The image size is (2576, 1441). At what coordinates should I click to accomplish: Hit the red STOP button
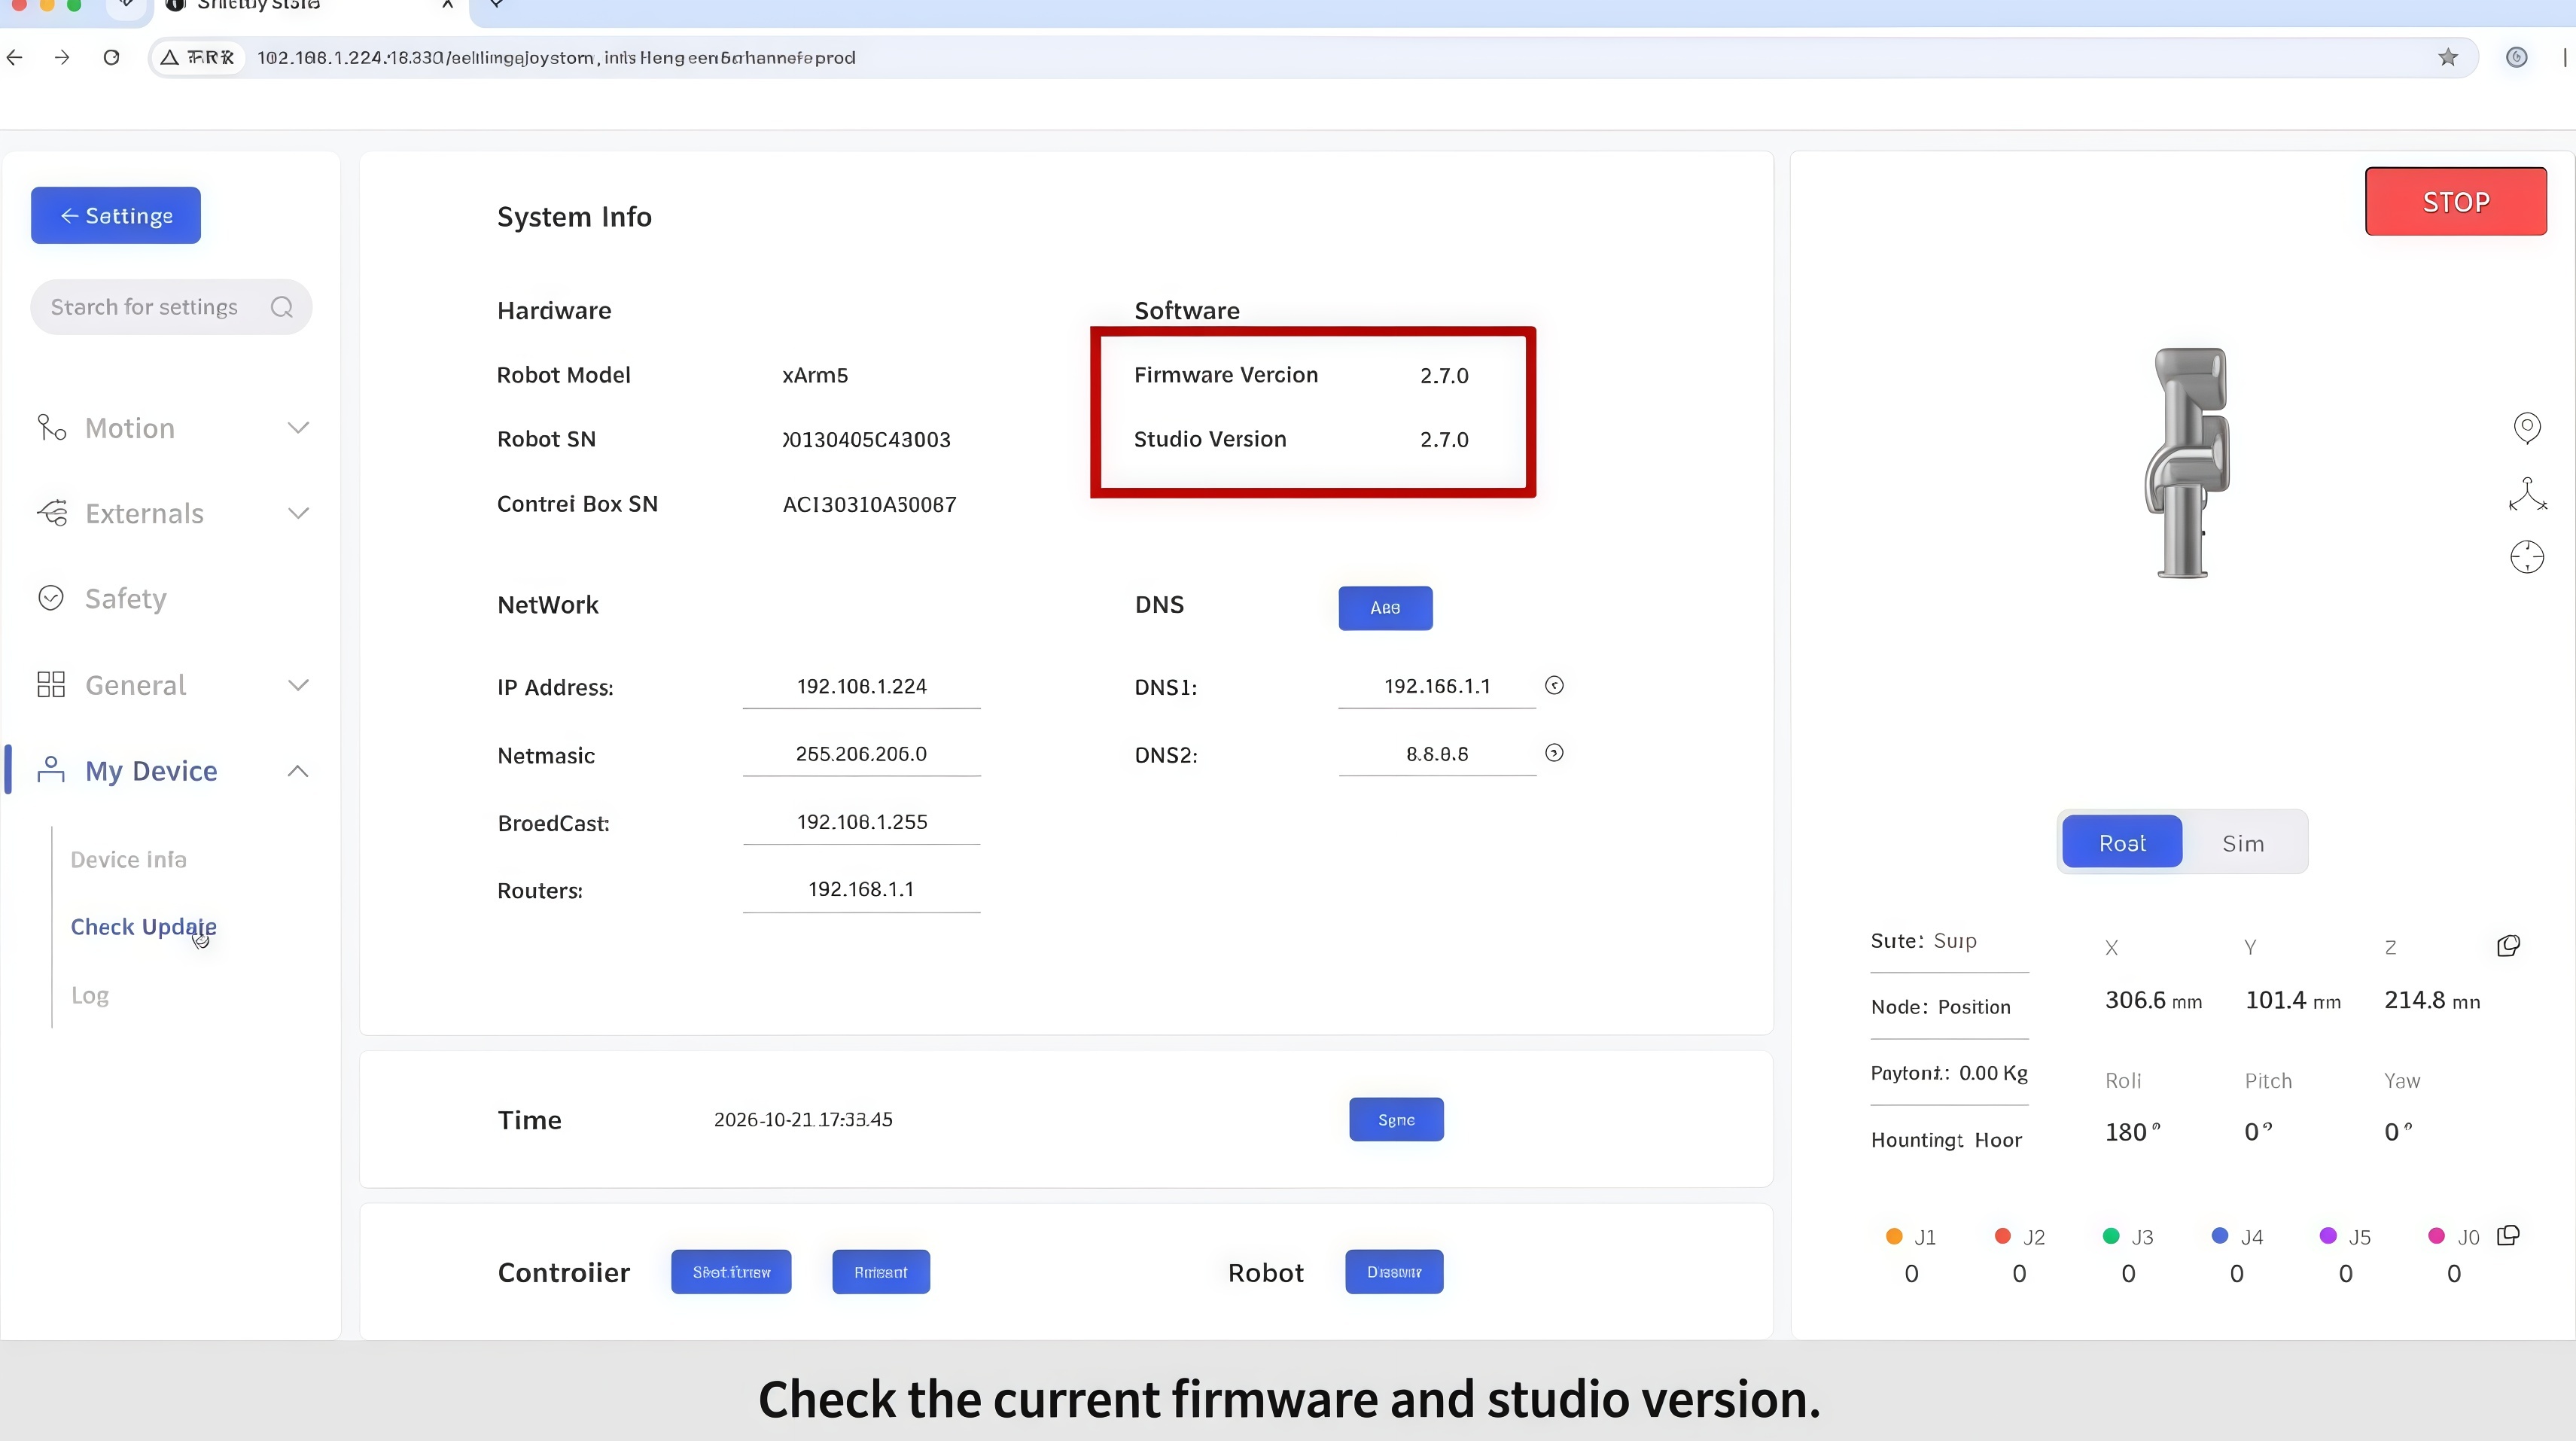coord(2456,202)
